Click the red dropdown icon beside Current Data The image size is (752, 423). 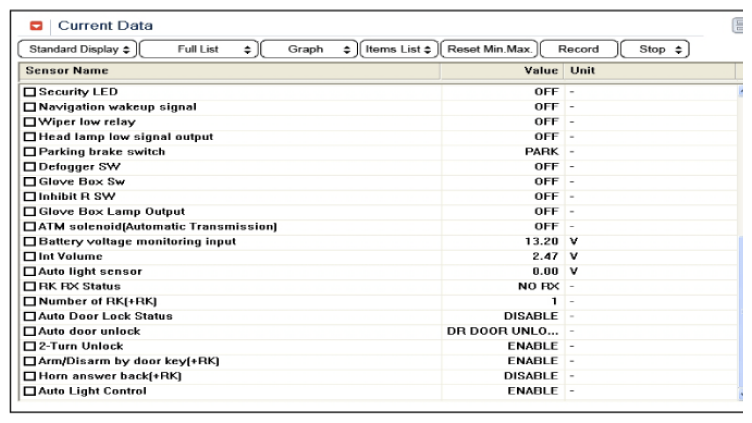click(36, 26)
